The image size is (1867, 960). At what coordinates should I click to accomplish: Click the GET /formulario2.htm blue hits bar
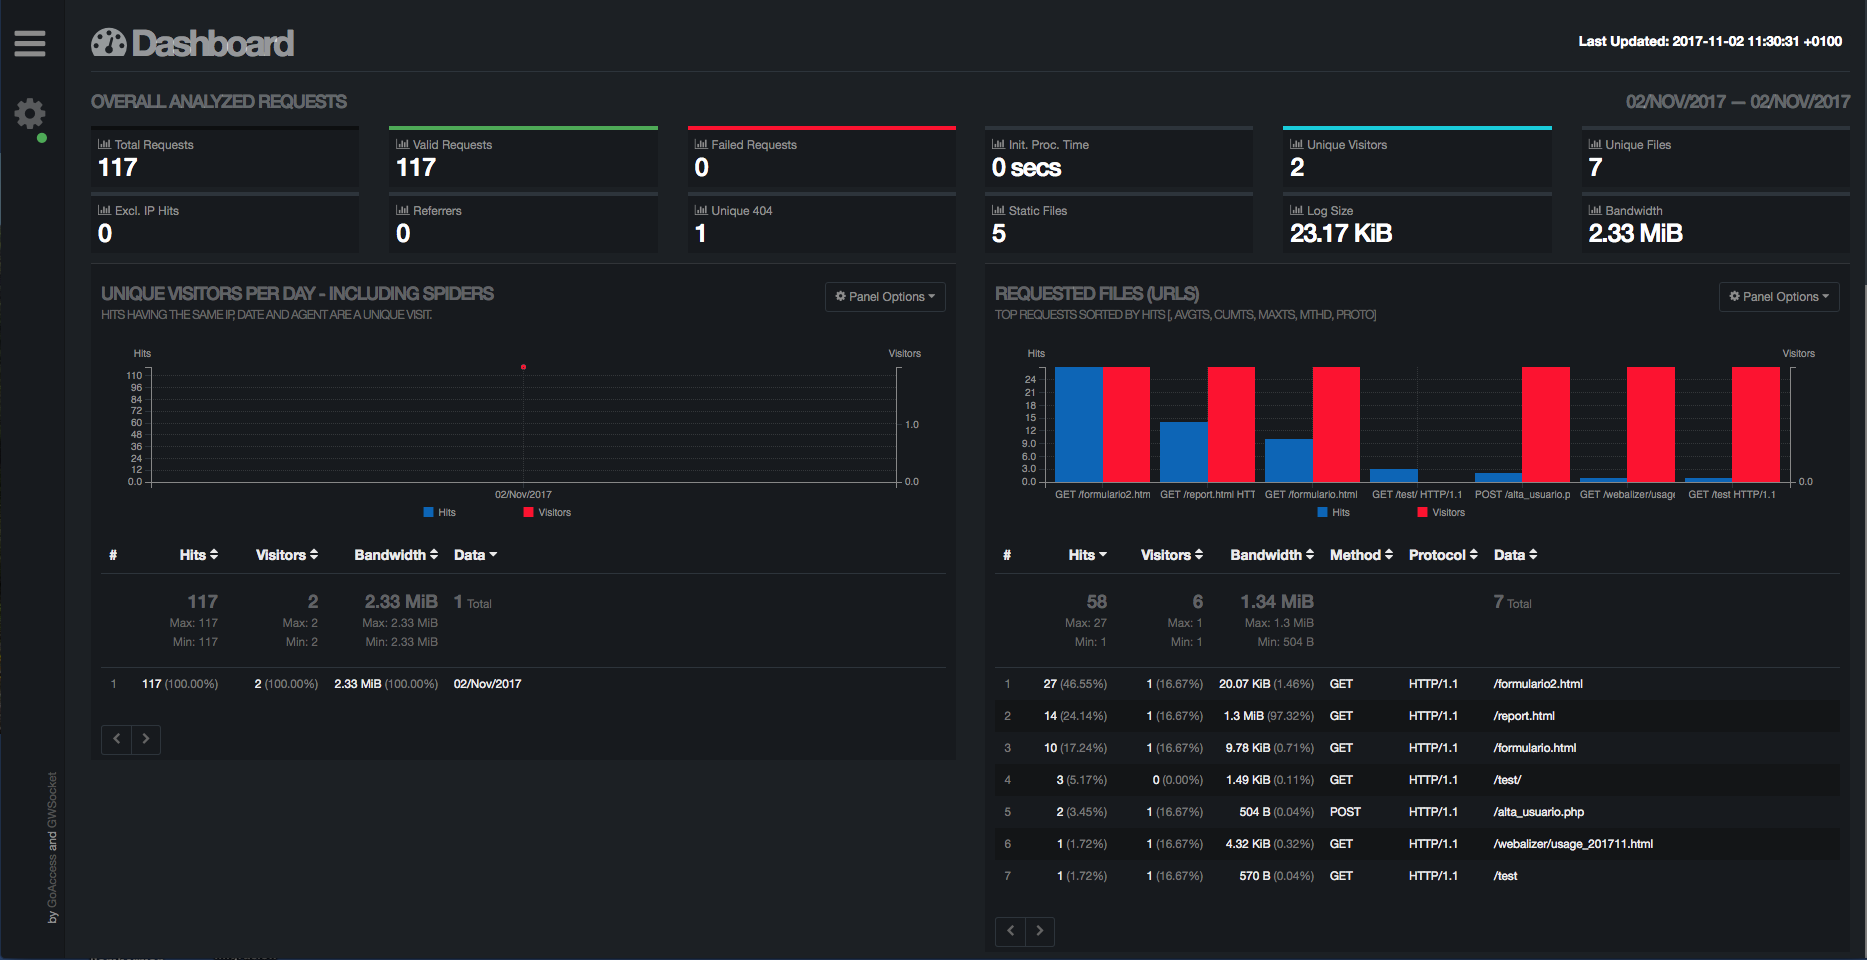tap(1079, 424)
